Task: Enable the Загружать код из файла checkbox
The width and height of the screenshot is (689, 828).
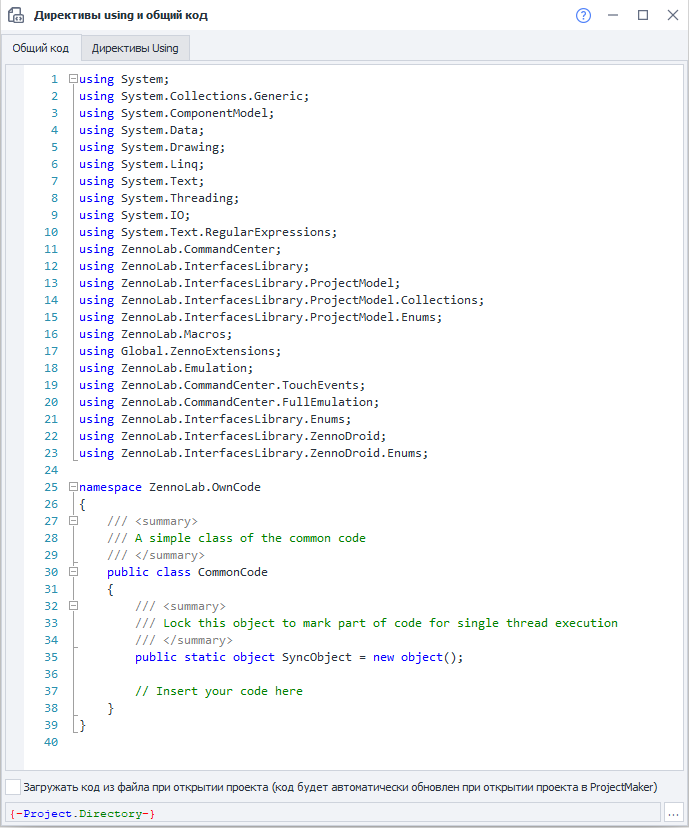Action: [13, 786]
